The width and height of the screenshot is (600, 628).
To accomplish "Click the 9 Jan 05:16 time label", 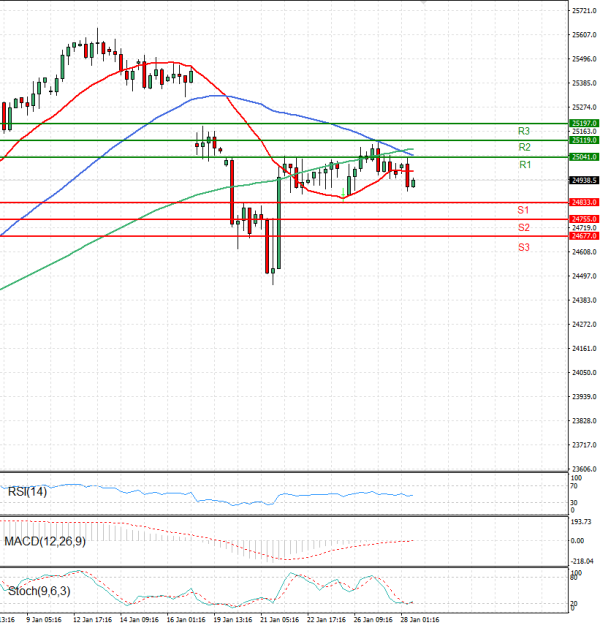I will (44, 620).
